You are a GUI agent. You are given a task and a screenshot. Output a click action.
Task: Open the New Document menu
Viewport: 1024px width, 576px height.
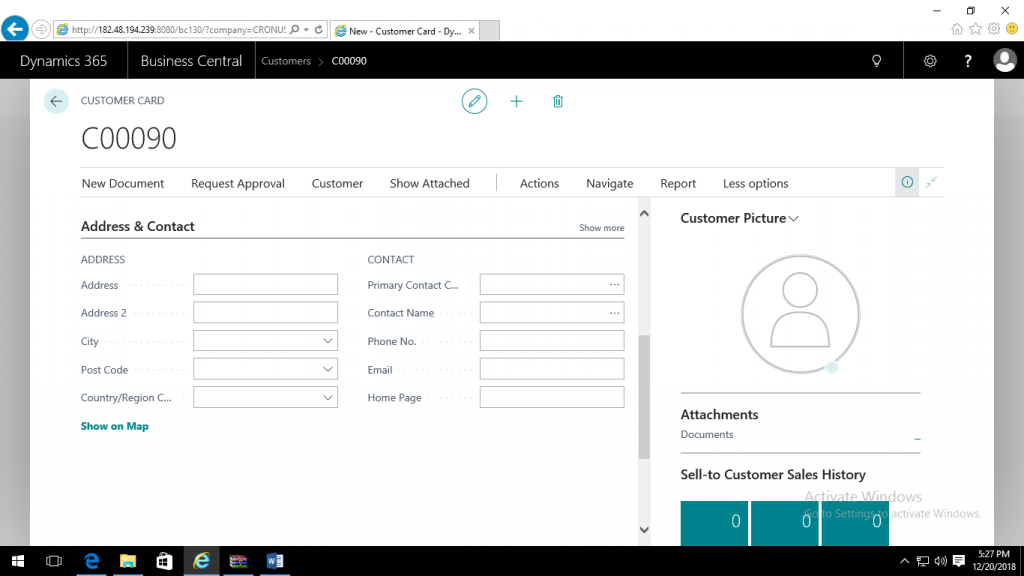[123, 184]
